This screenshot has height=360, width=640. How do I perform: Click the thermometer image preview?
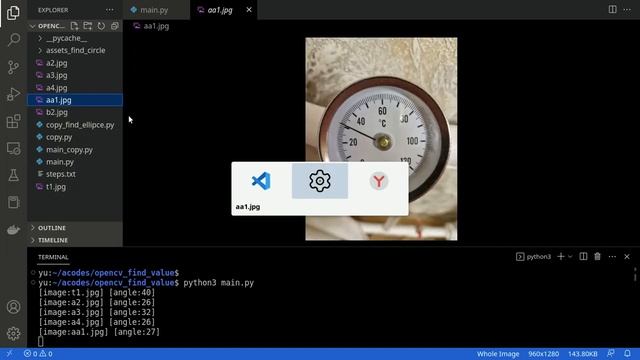[381, 139]
